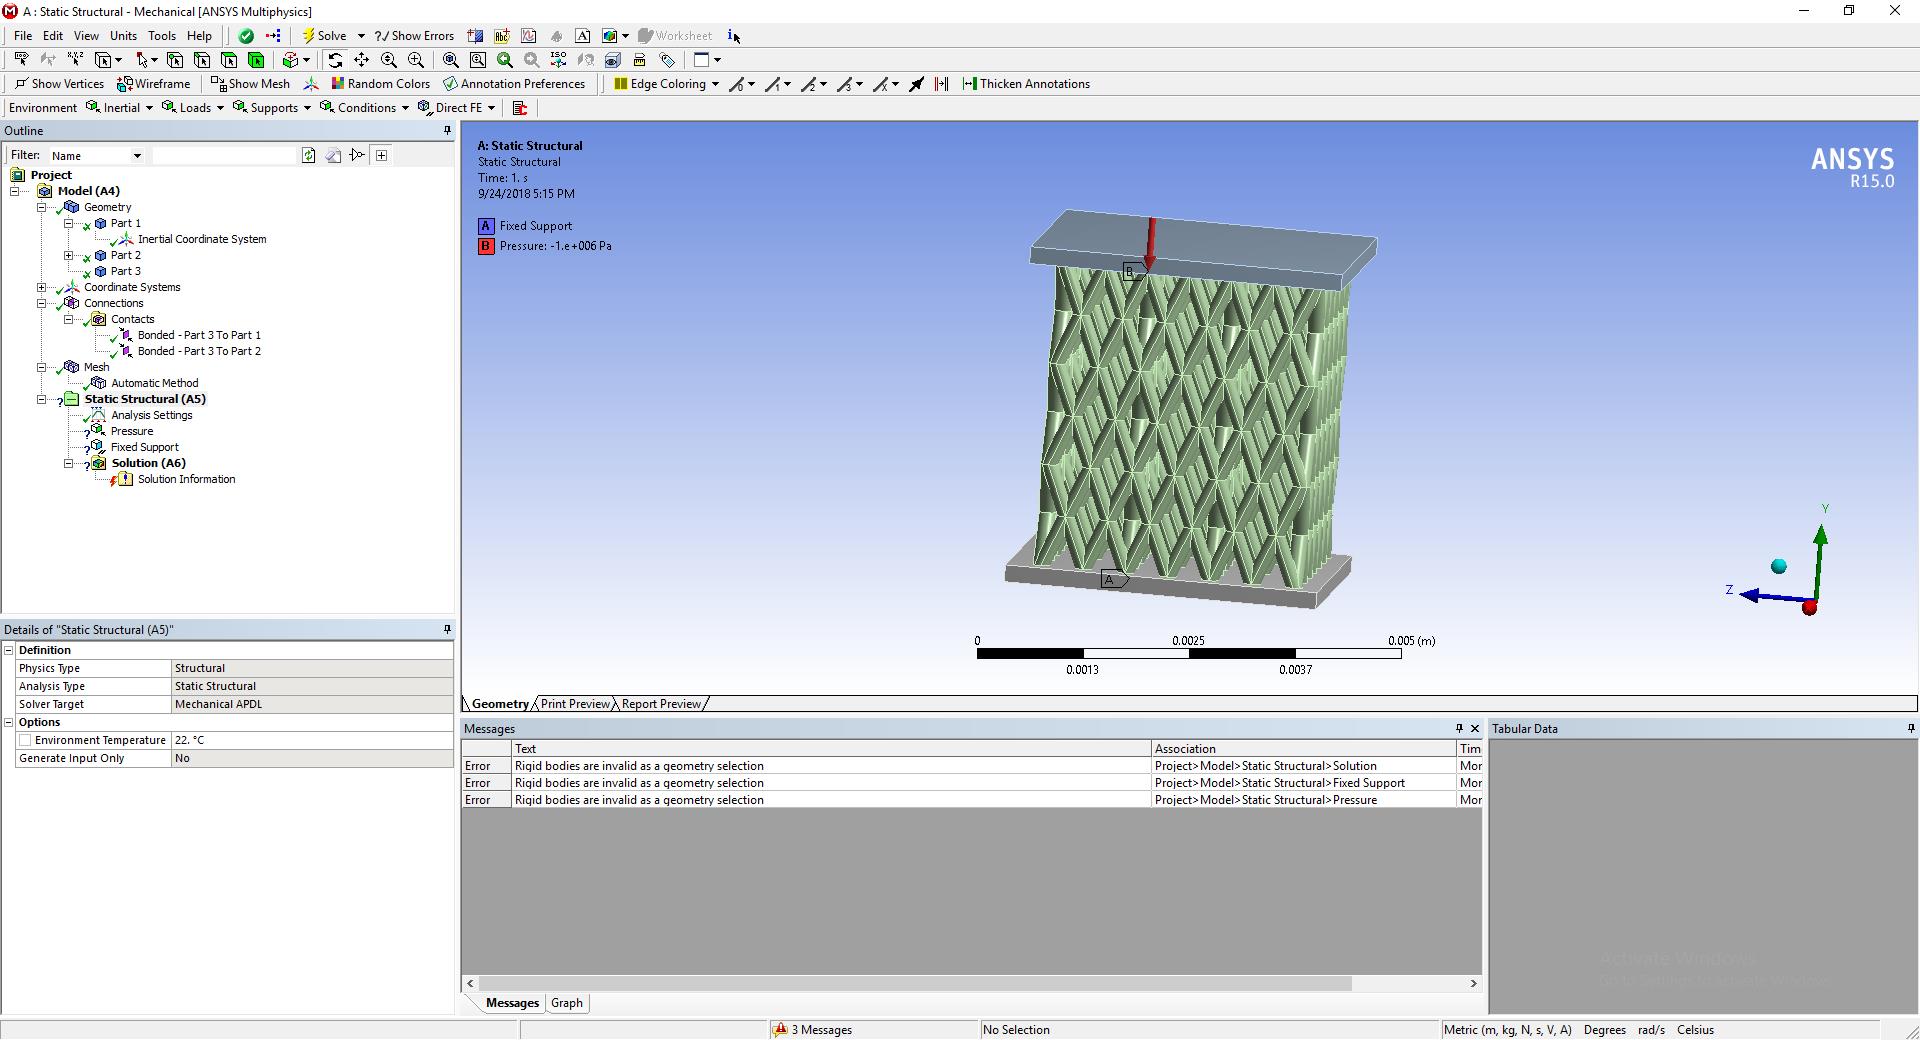Select the Vertex selection filter
This screenshot has height=1040, width=1920.
point(175,60)
